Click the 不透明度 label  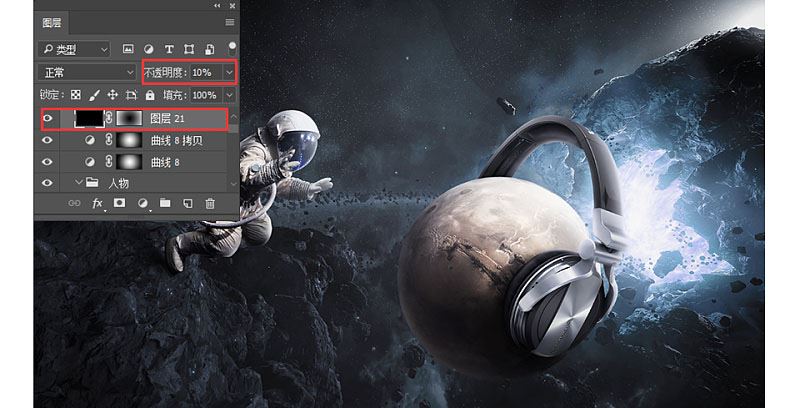pos(165,72)
